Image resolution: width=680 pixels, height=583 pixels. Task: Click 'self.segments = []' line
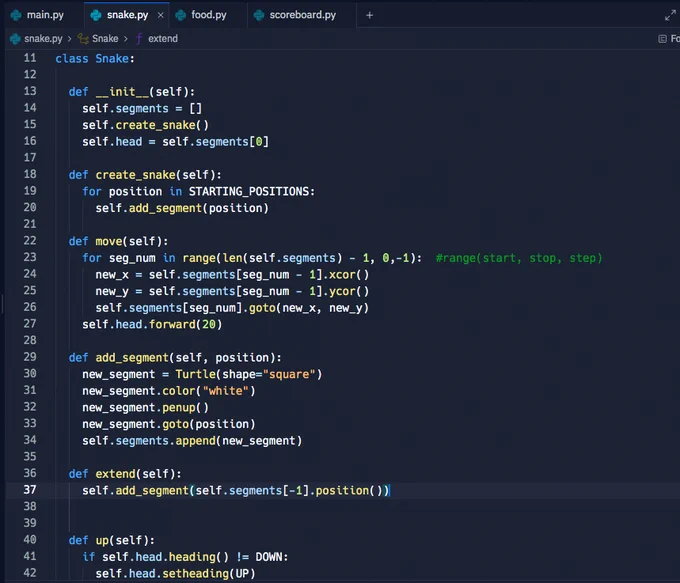coord(142,108)
